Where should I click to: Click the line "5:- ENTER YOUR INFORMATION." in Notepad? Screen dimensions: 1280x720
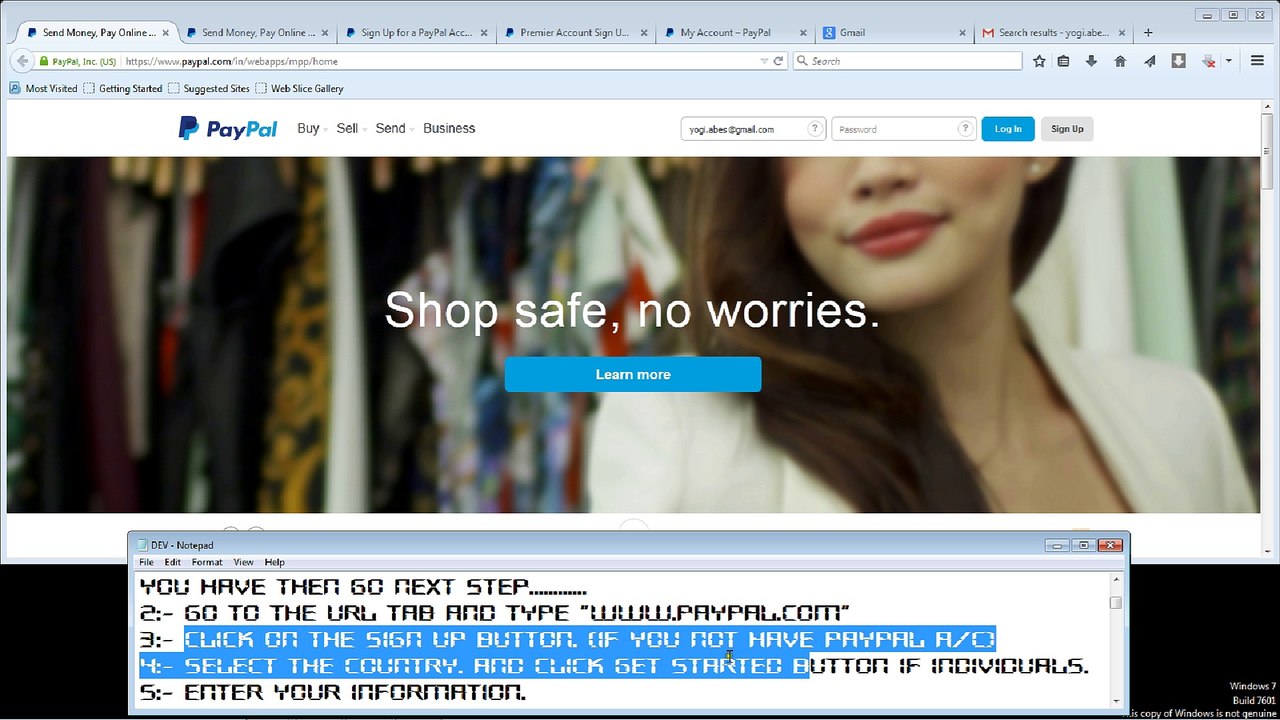(333, 691)
